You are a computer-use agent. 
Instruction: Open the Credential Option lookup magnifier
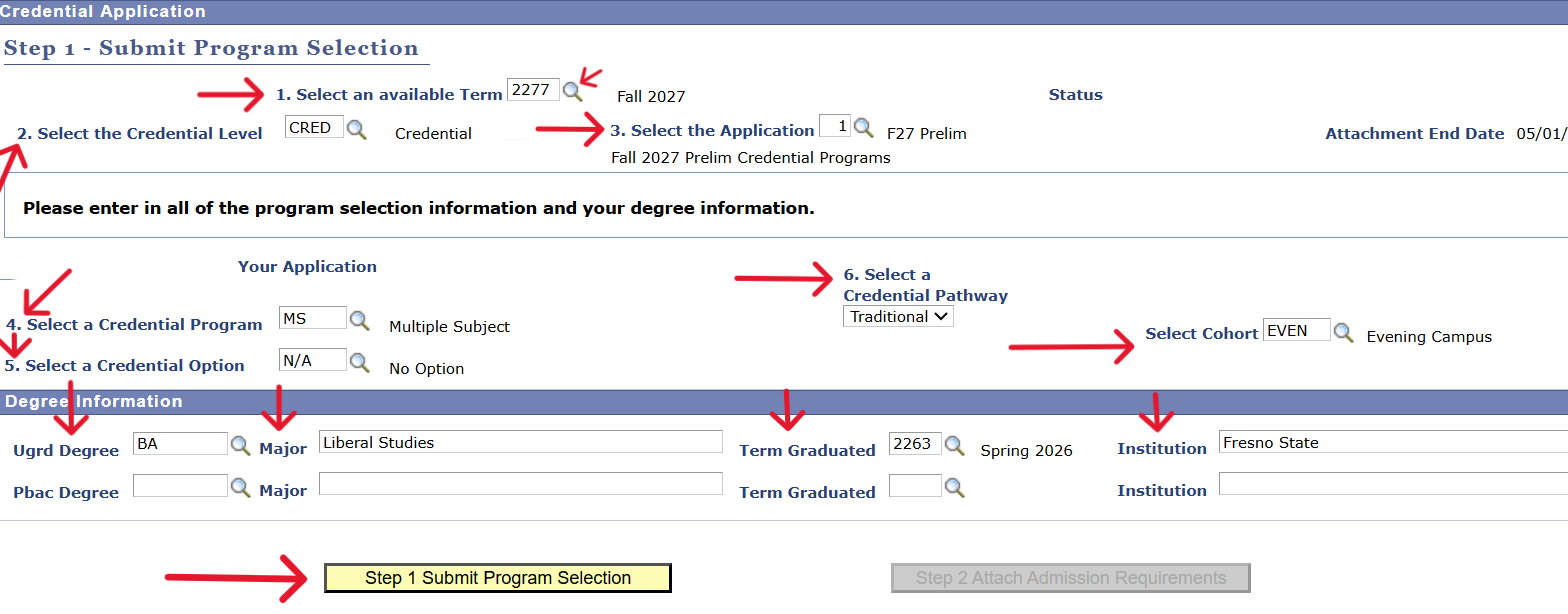coord(359,362)
